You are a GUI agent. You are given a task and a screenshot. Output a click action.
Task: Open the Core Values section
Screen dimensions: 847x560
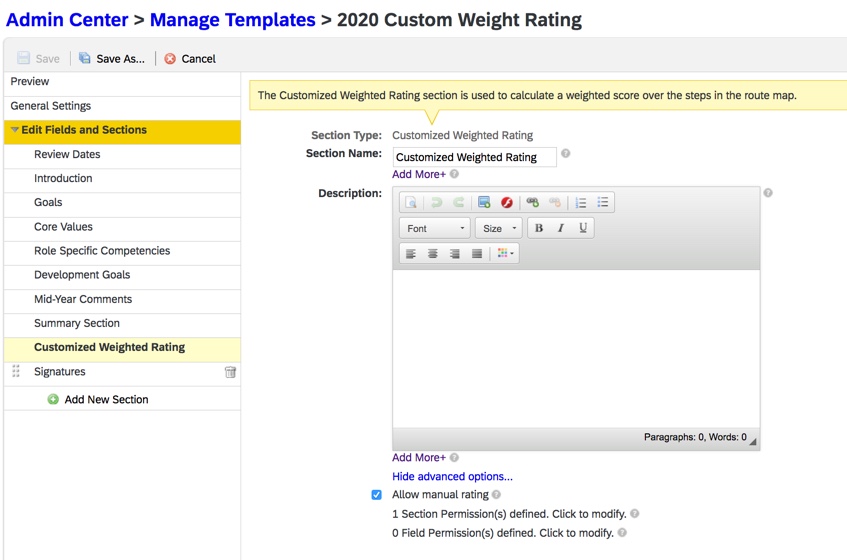(x=63, y=227)
